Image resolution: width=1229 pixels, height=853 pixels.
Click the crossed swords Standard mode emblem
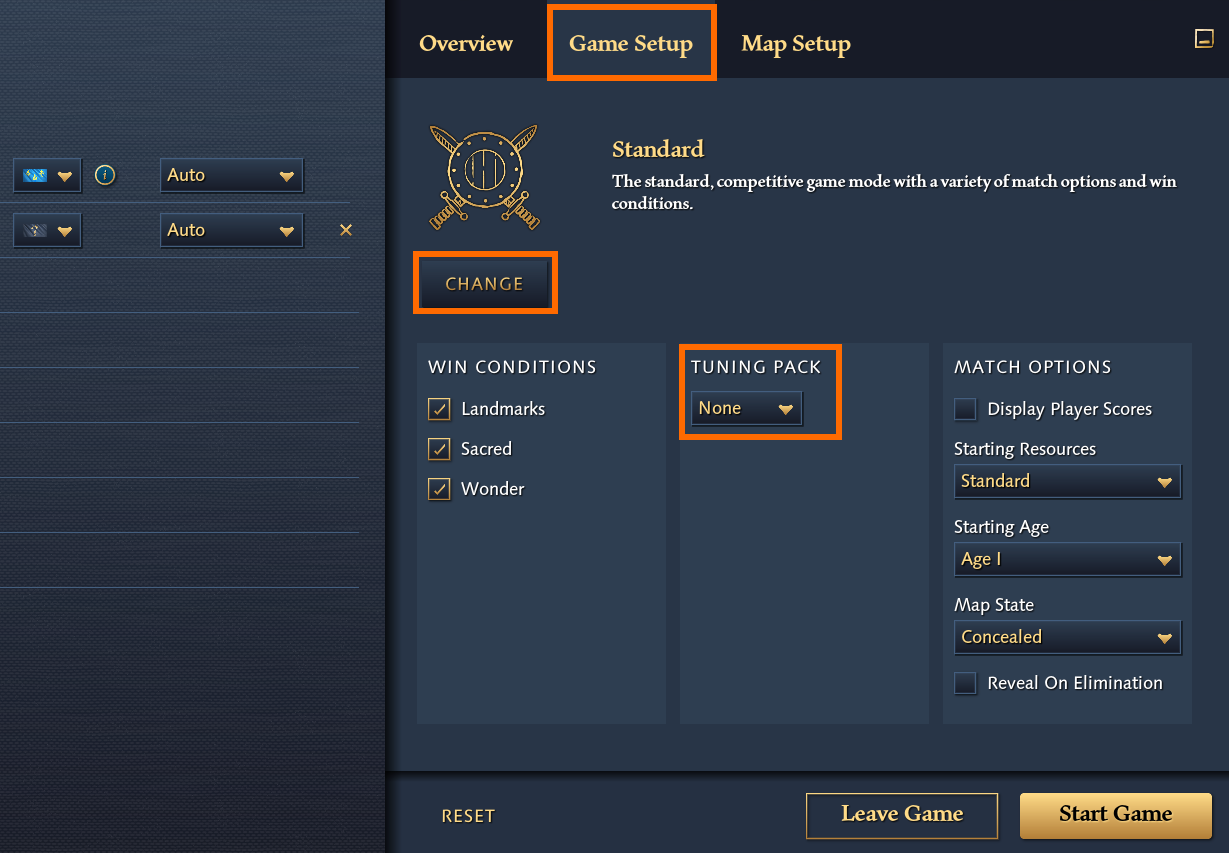[484, 177]
